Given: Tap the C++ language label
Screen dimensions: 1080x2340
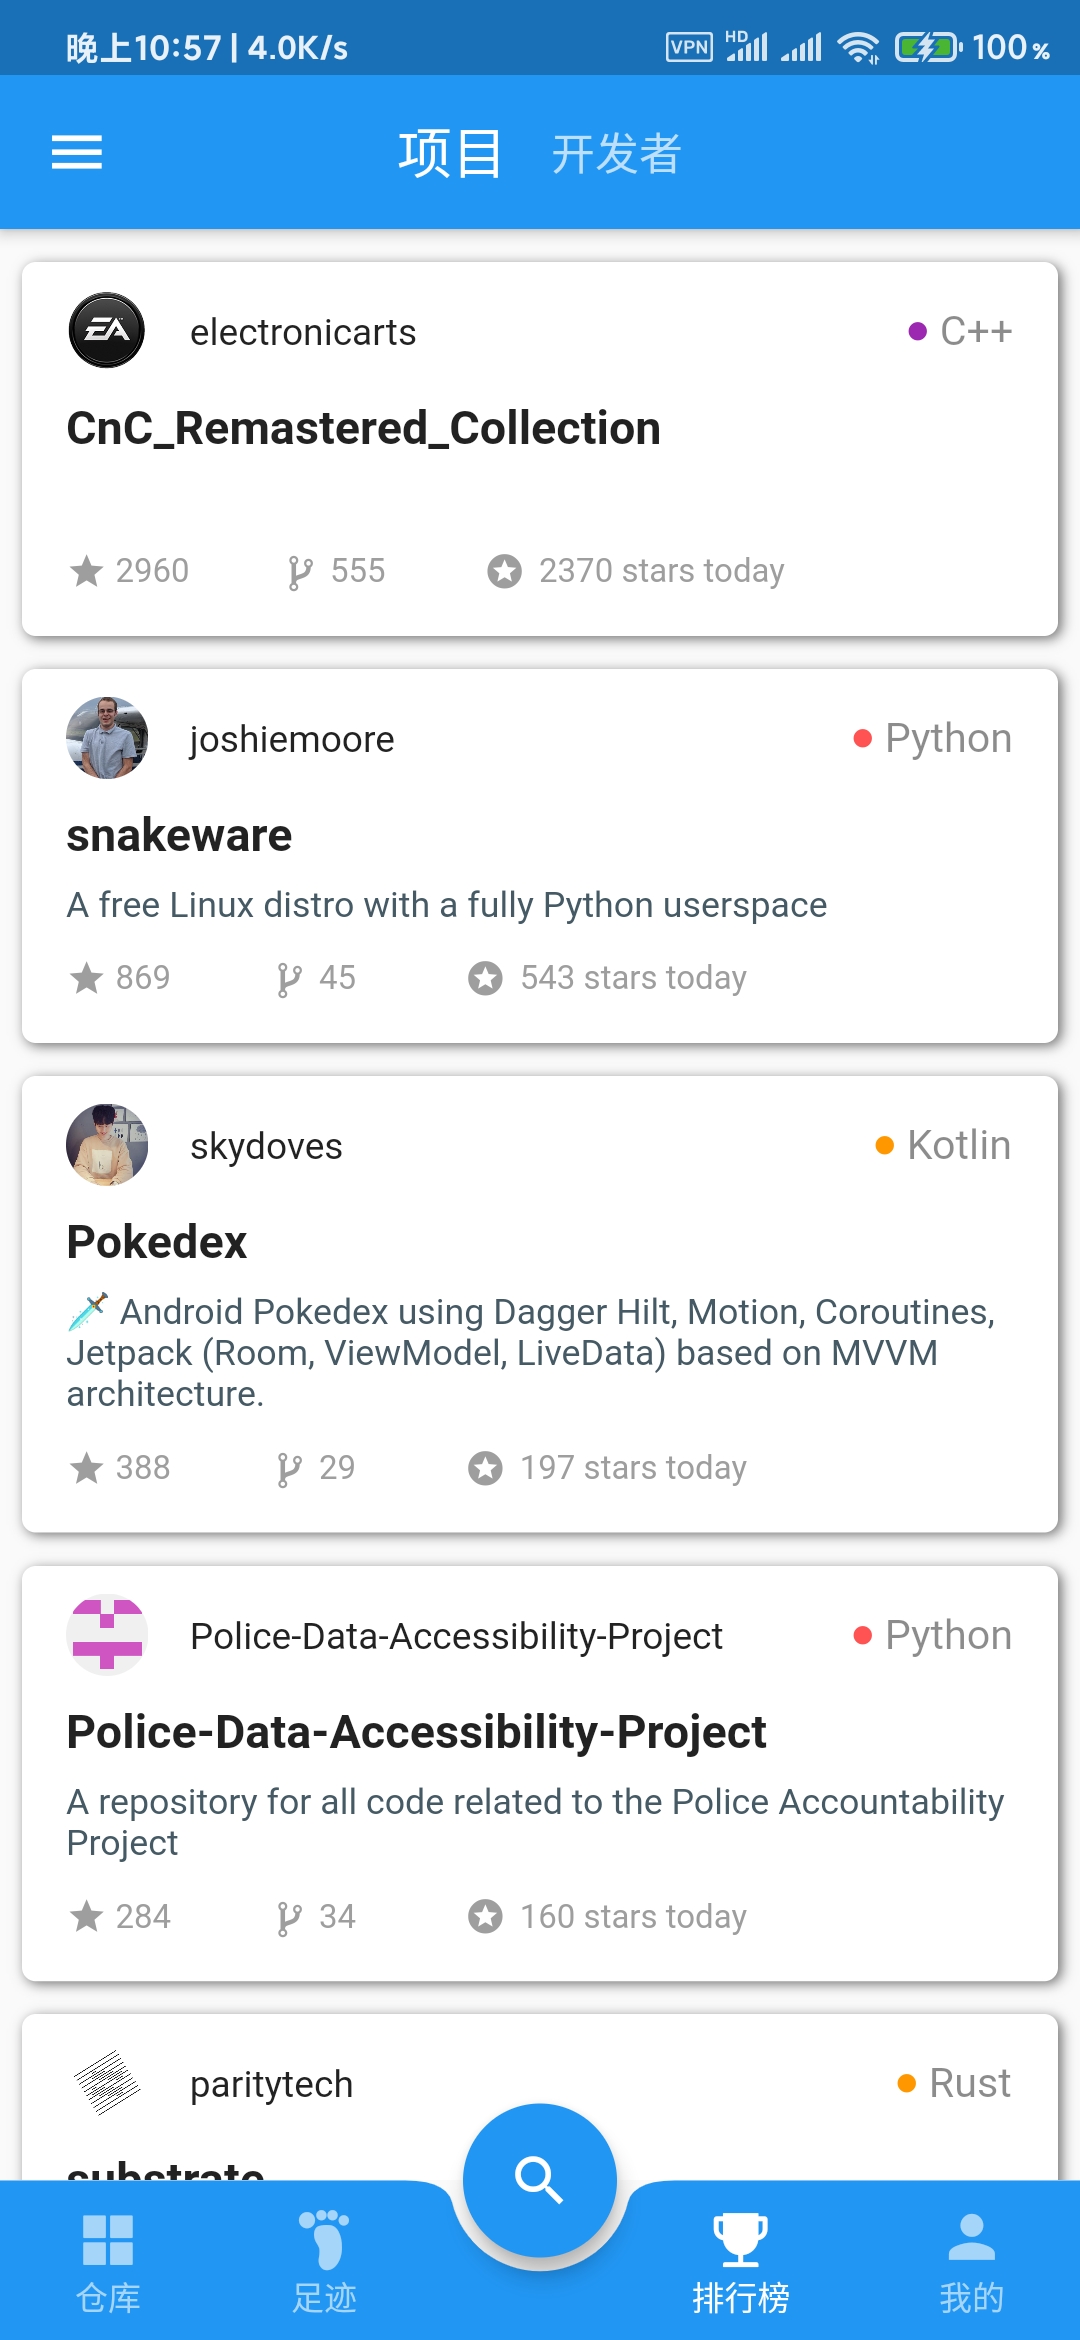Looking at the screenshot, I should [x=976, y=331].
